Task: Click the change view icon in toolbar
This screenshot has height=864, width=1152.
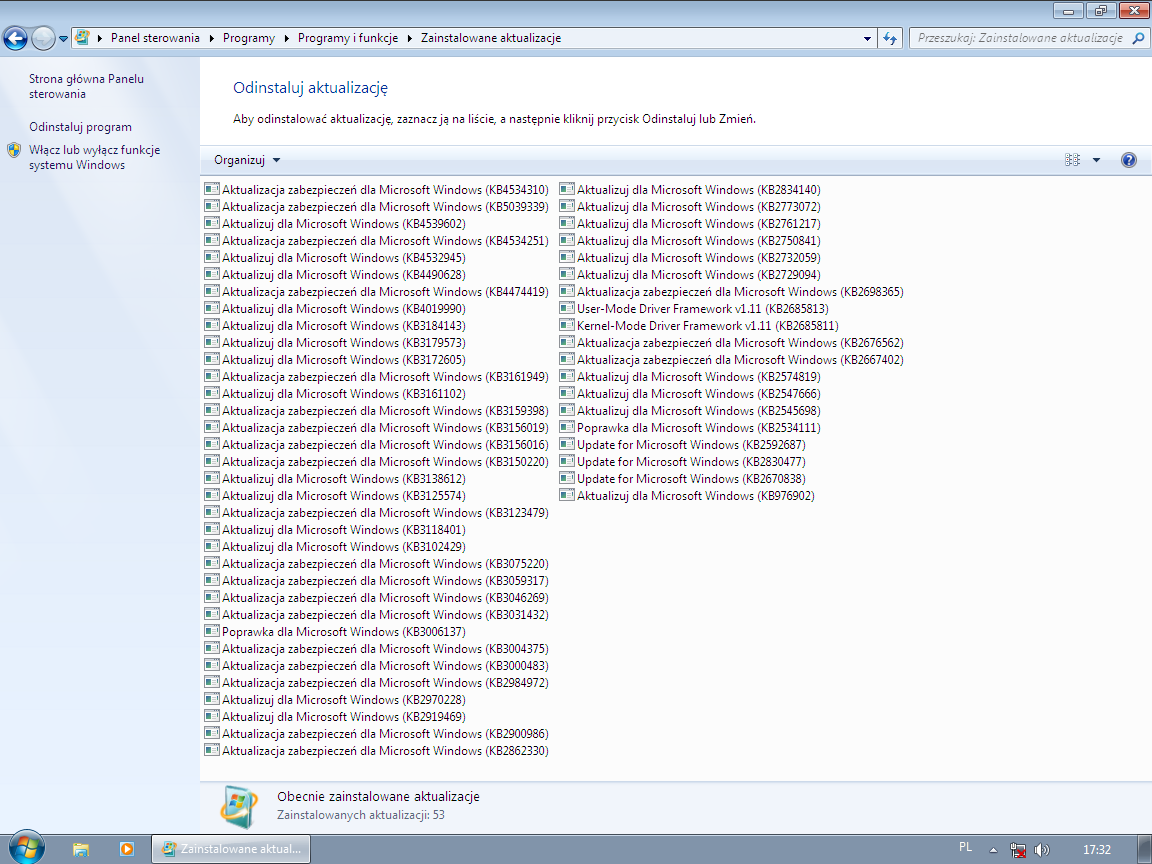Action: tap(1073, 160)
